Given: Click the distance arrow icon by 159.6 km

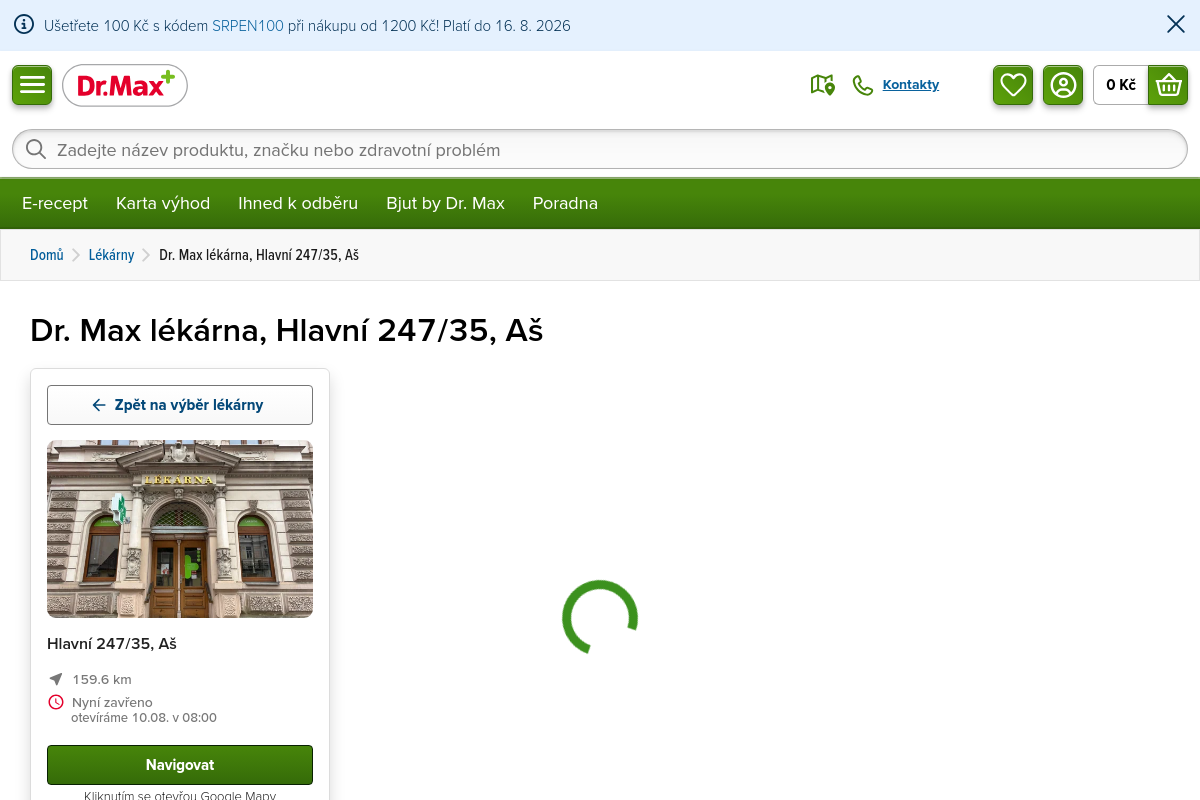Looking at the screenshot, I should (x=56, y=679).
